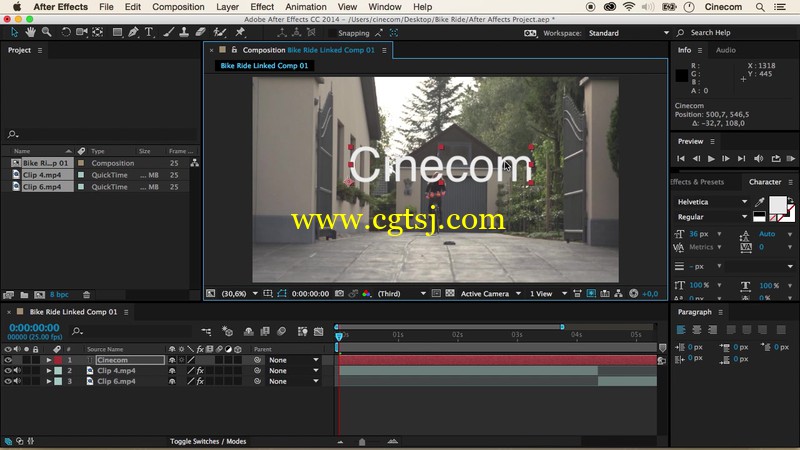Play the preview

711,159
